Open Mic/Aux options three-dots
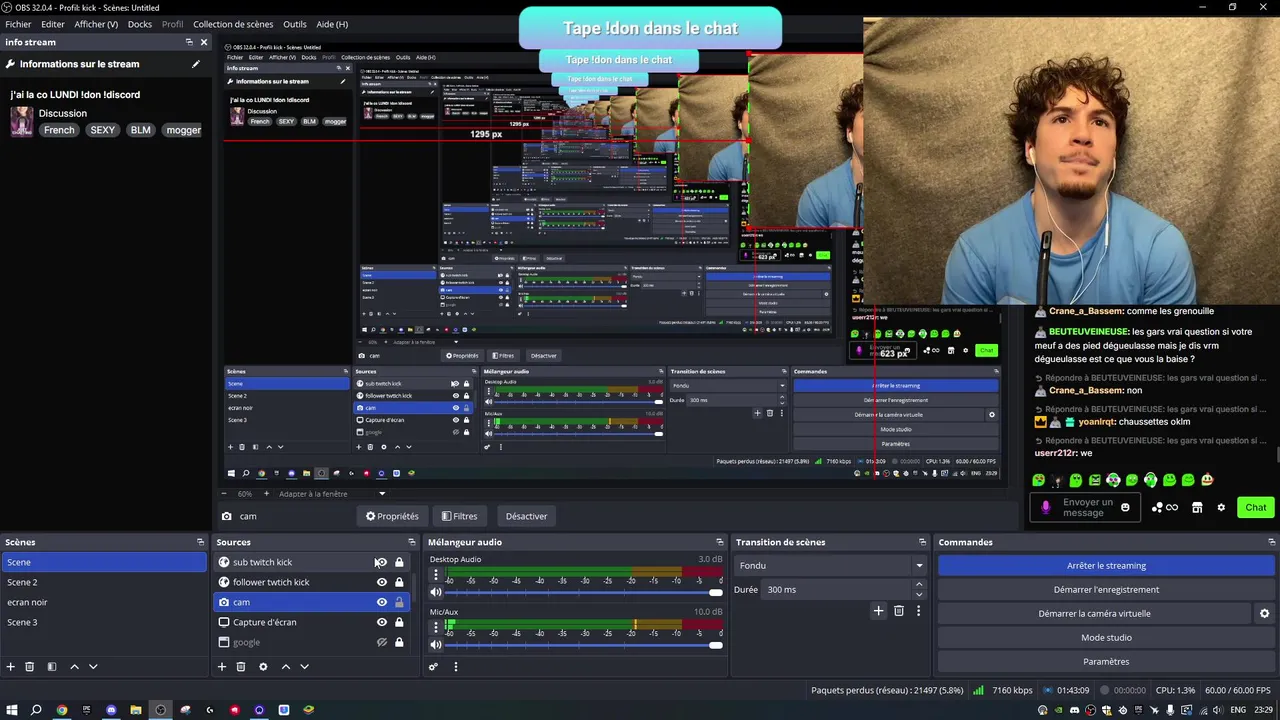The height and width of the screenshot is (720, 1280). 435,627
